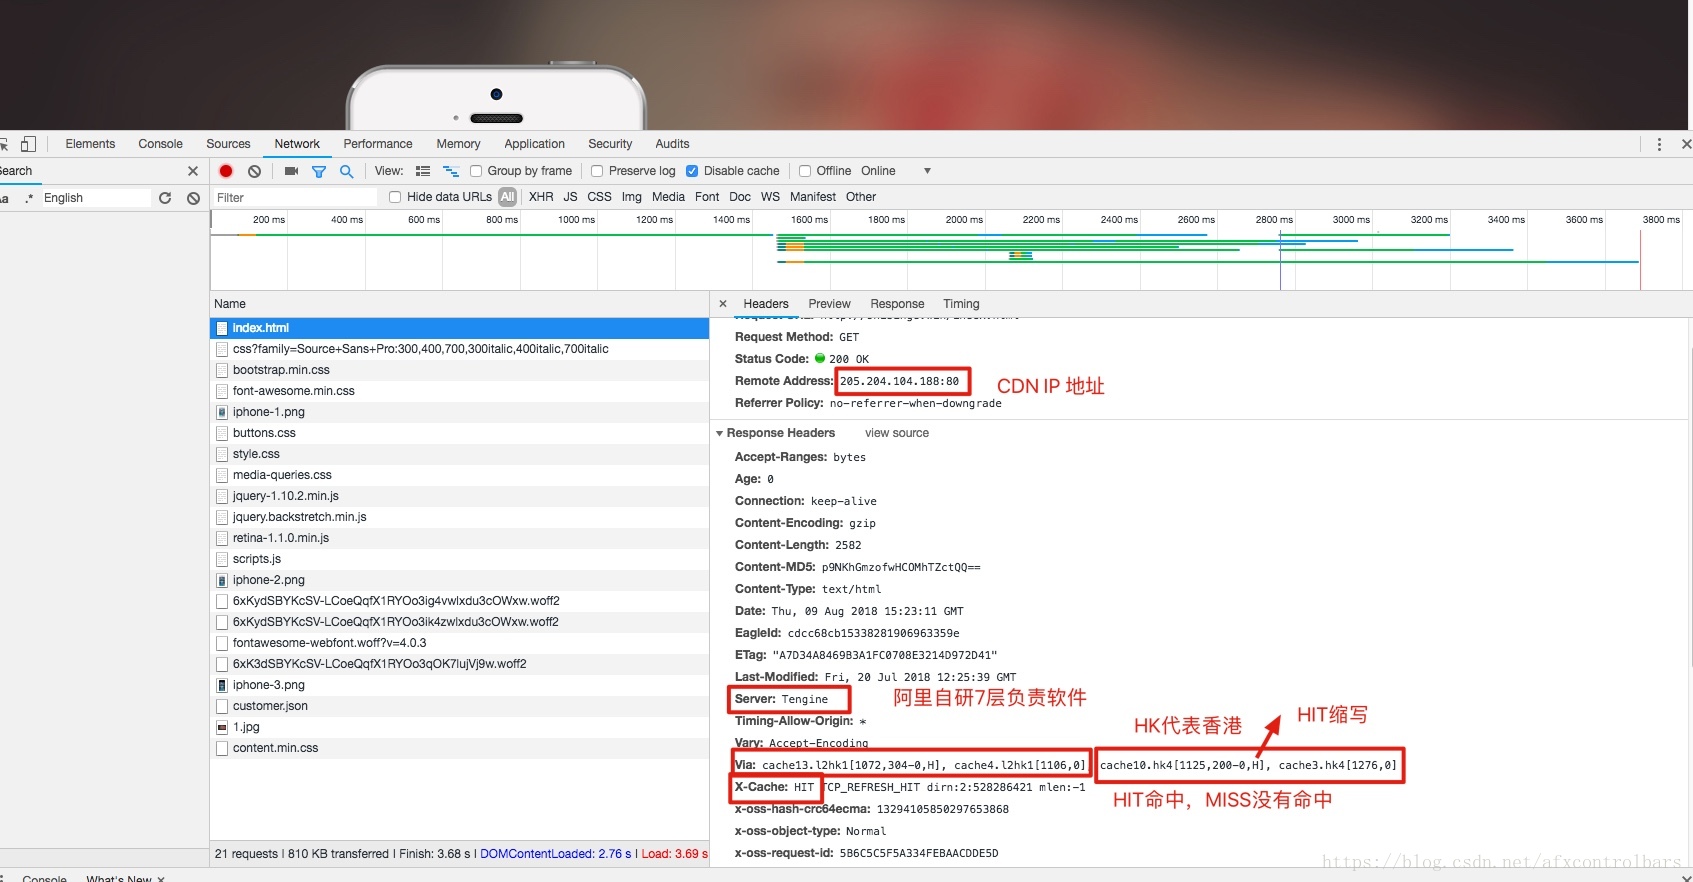
Task: Open network search magnifier icon
Action: (x=347, y=171)
